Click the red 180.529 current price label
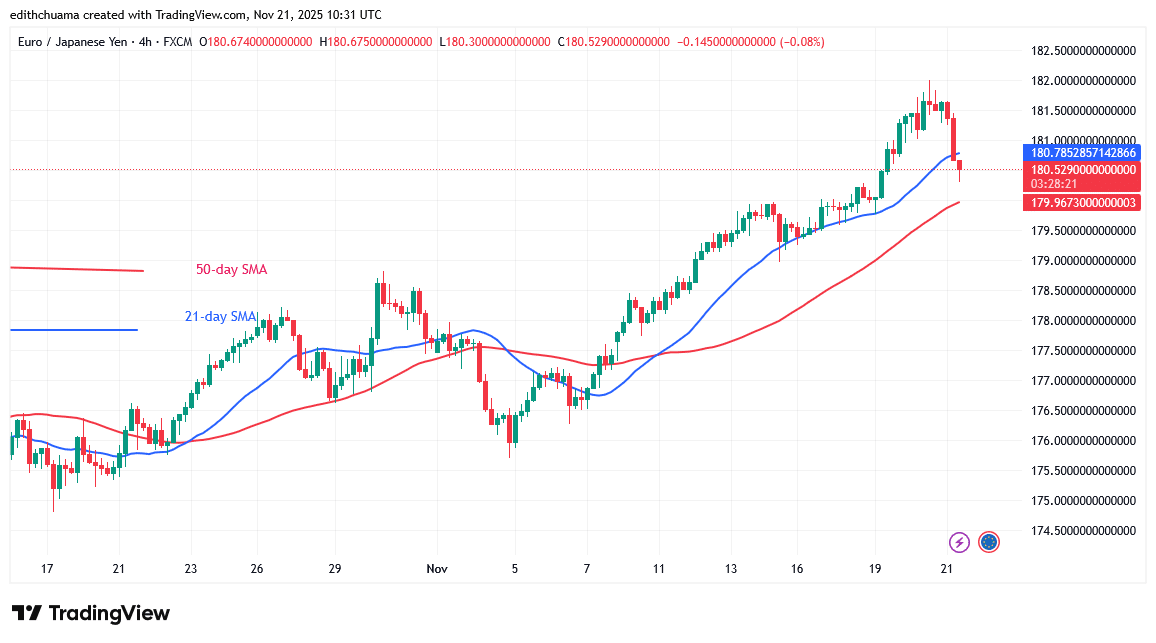 [x=1081, y=170]
